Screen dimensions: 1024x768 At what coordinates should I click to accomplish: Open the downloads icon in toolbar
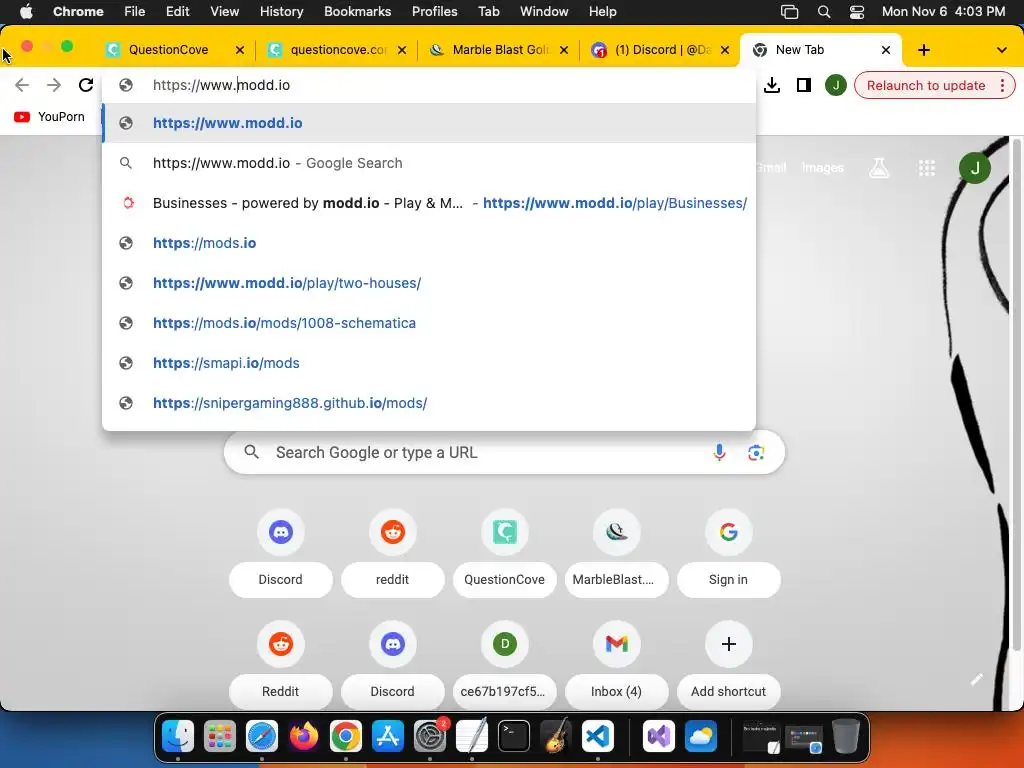(x=772, y=85)
